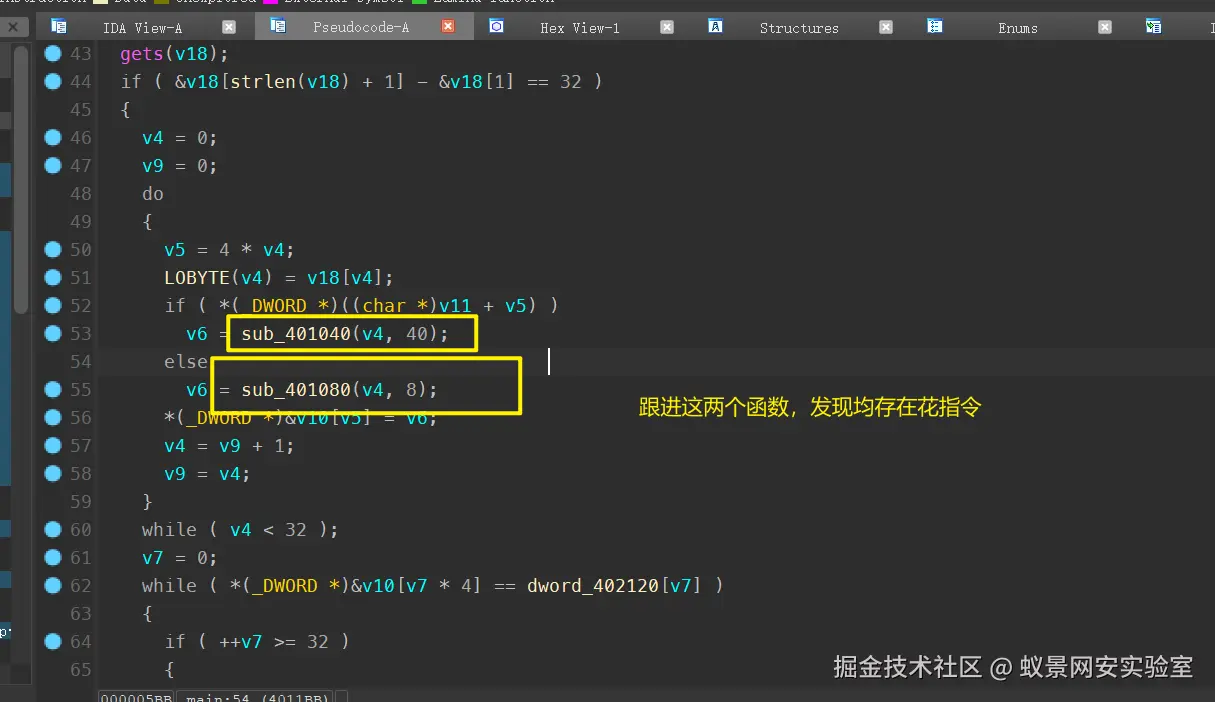Click the gets function name
Screen dimensions: 1215x702
pos(142,53)
